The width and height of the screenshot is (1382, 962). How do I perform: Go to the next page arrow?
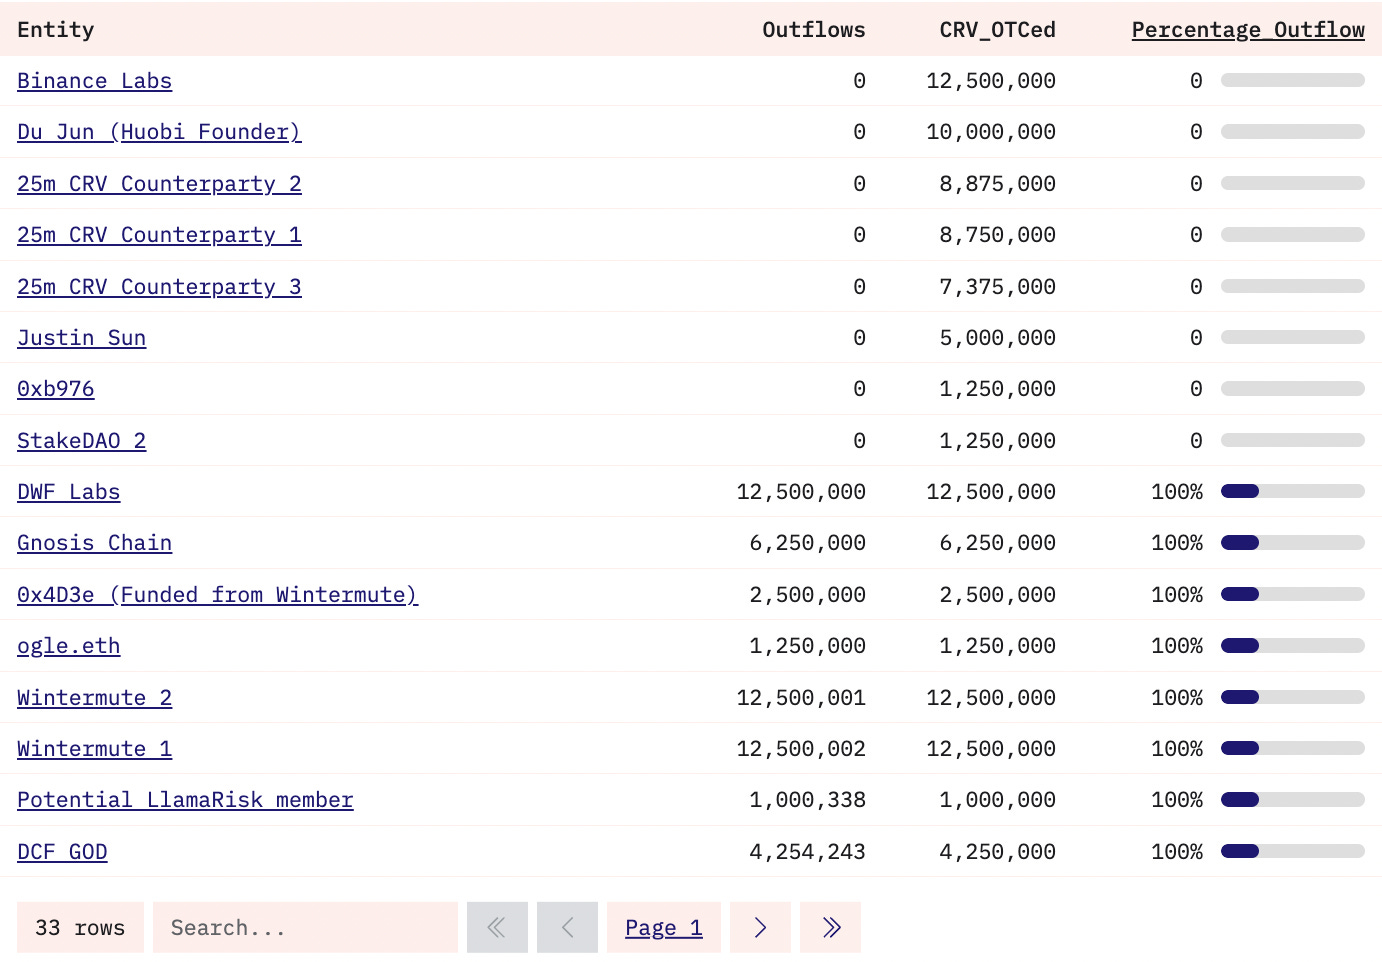[760, 927]
